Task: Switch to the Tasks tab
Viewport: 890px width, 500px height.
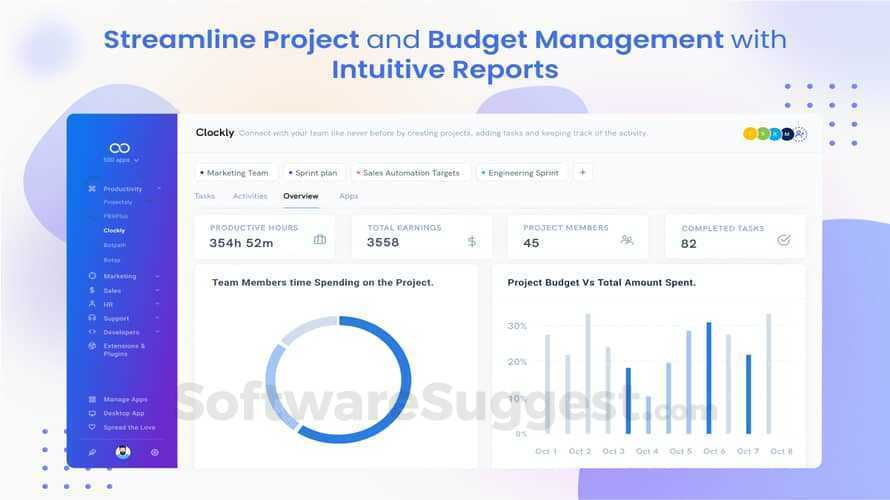Action: [204, 196]
